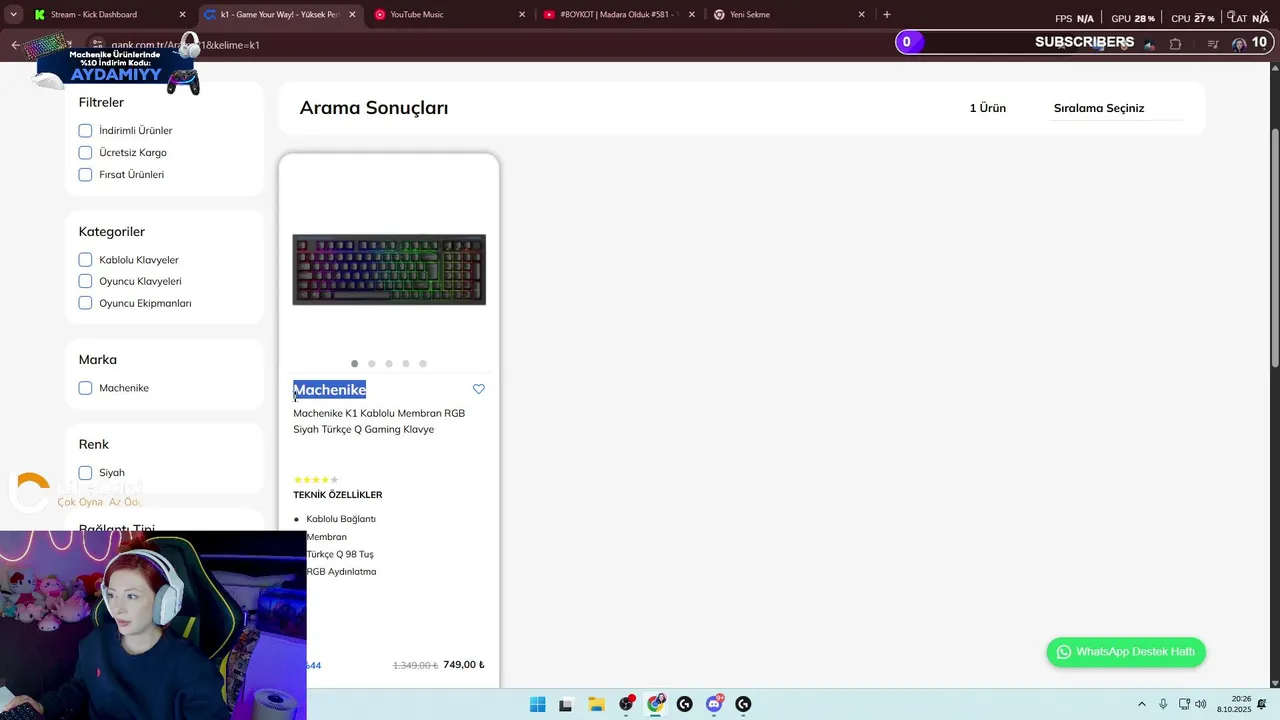The height and width of the screenshot is (720, 1280).
Task: Open the taskbar clock and date
Action: pyautogui.click(x=1234, y=704)
